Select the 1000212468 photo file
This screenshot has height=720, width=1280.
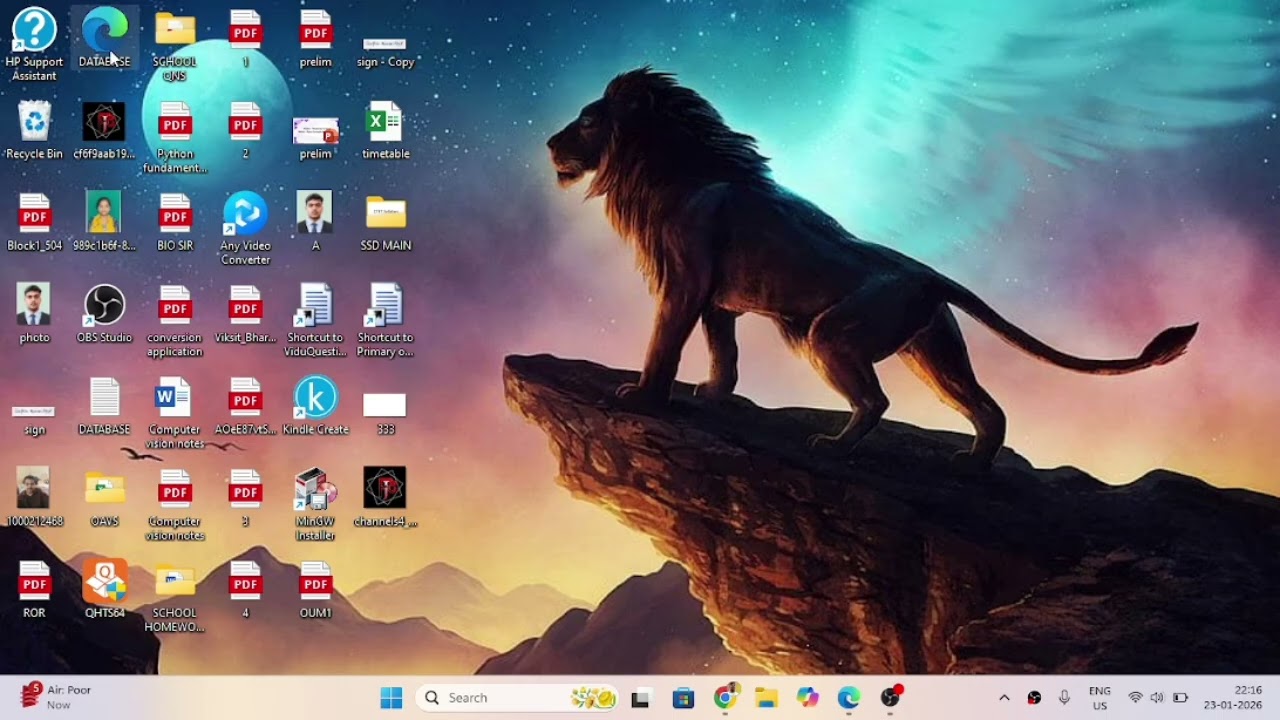coord(34,498)
